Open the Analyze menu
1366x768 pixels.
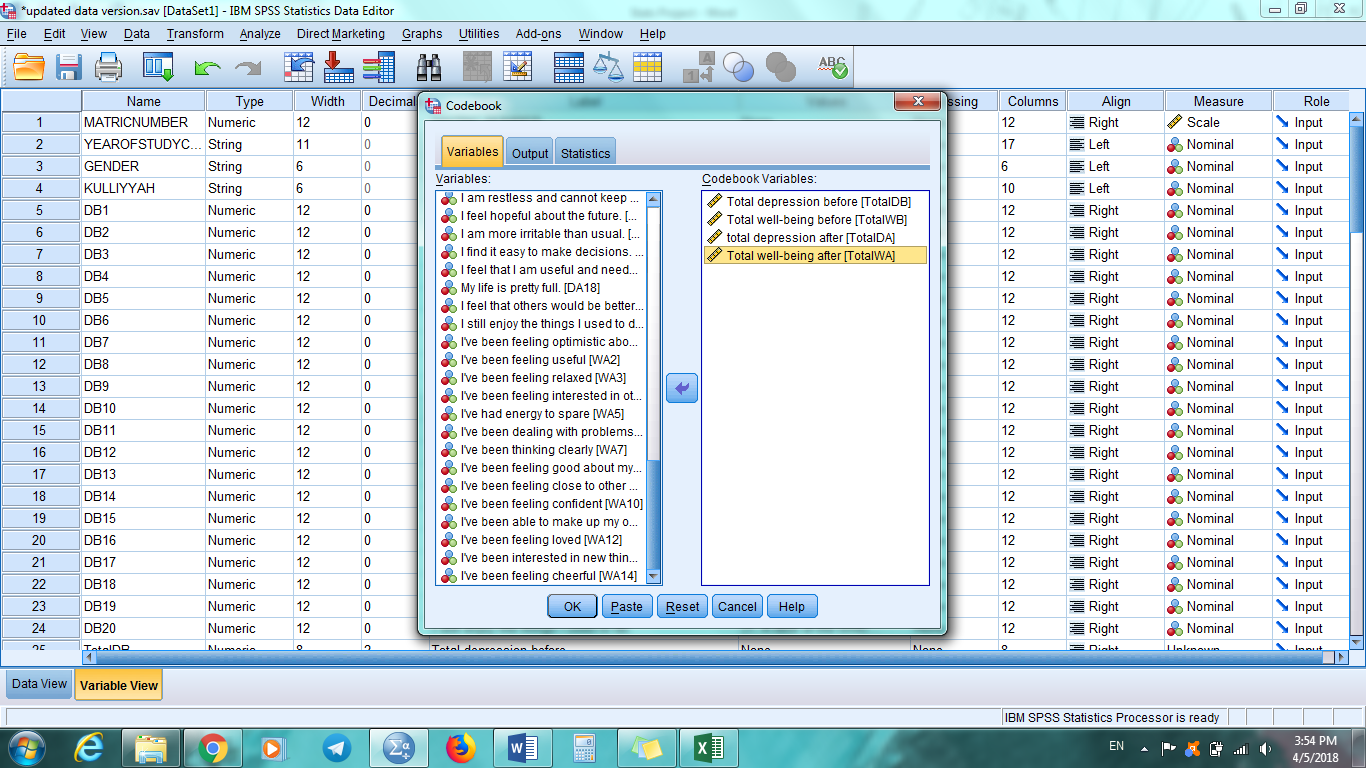259,33
